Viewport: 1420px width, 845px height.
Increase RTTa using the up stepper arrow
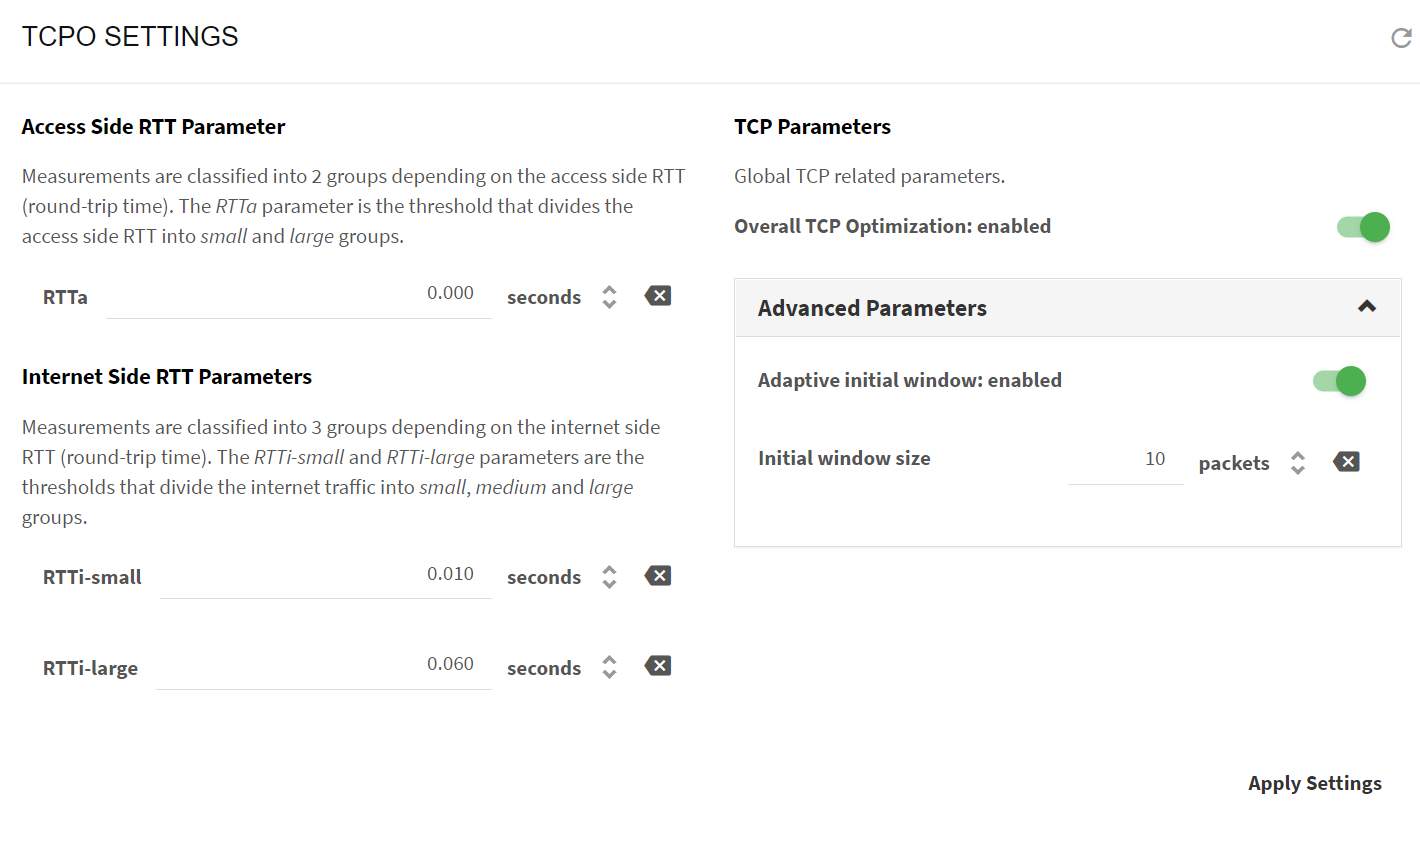coord(609,290)
